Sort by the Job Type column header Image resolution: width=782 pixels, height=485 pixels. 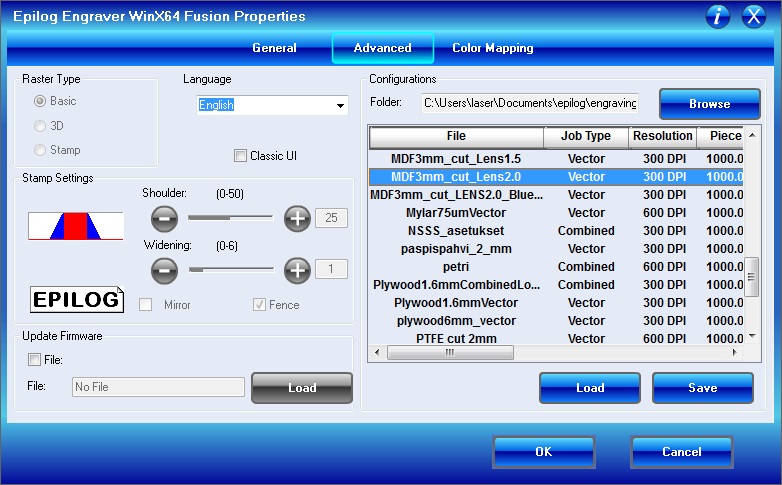[586, 136]
